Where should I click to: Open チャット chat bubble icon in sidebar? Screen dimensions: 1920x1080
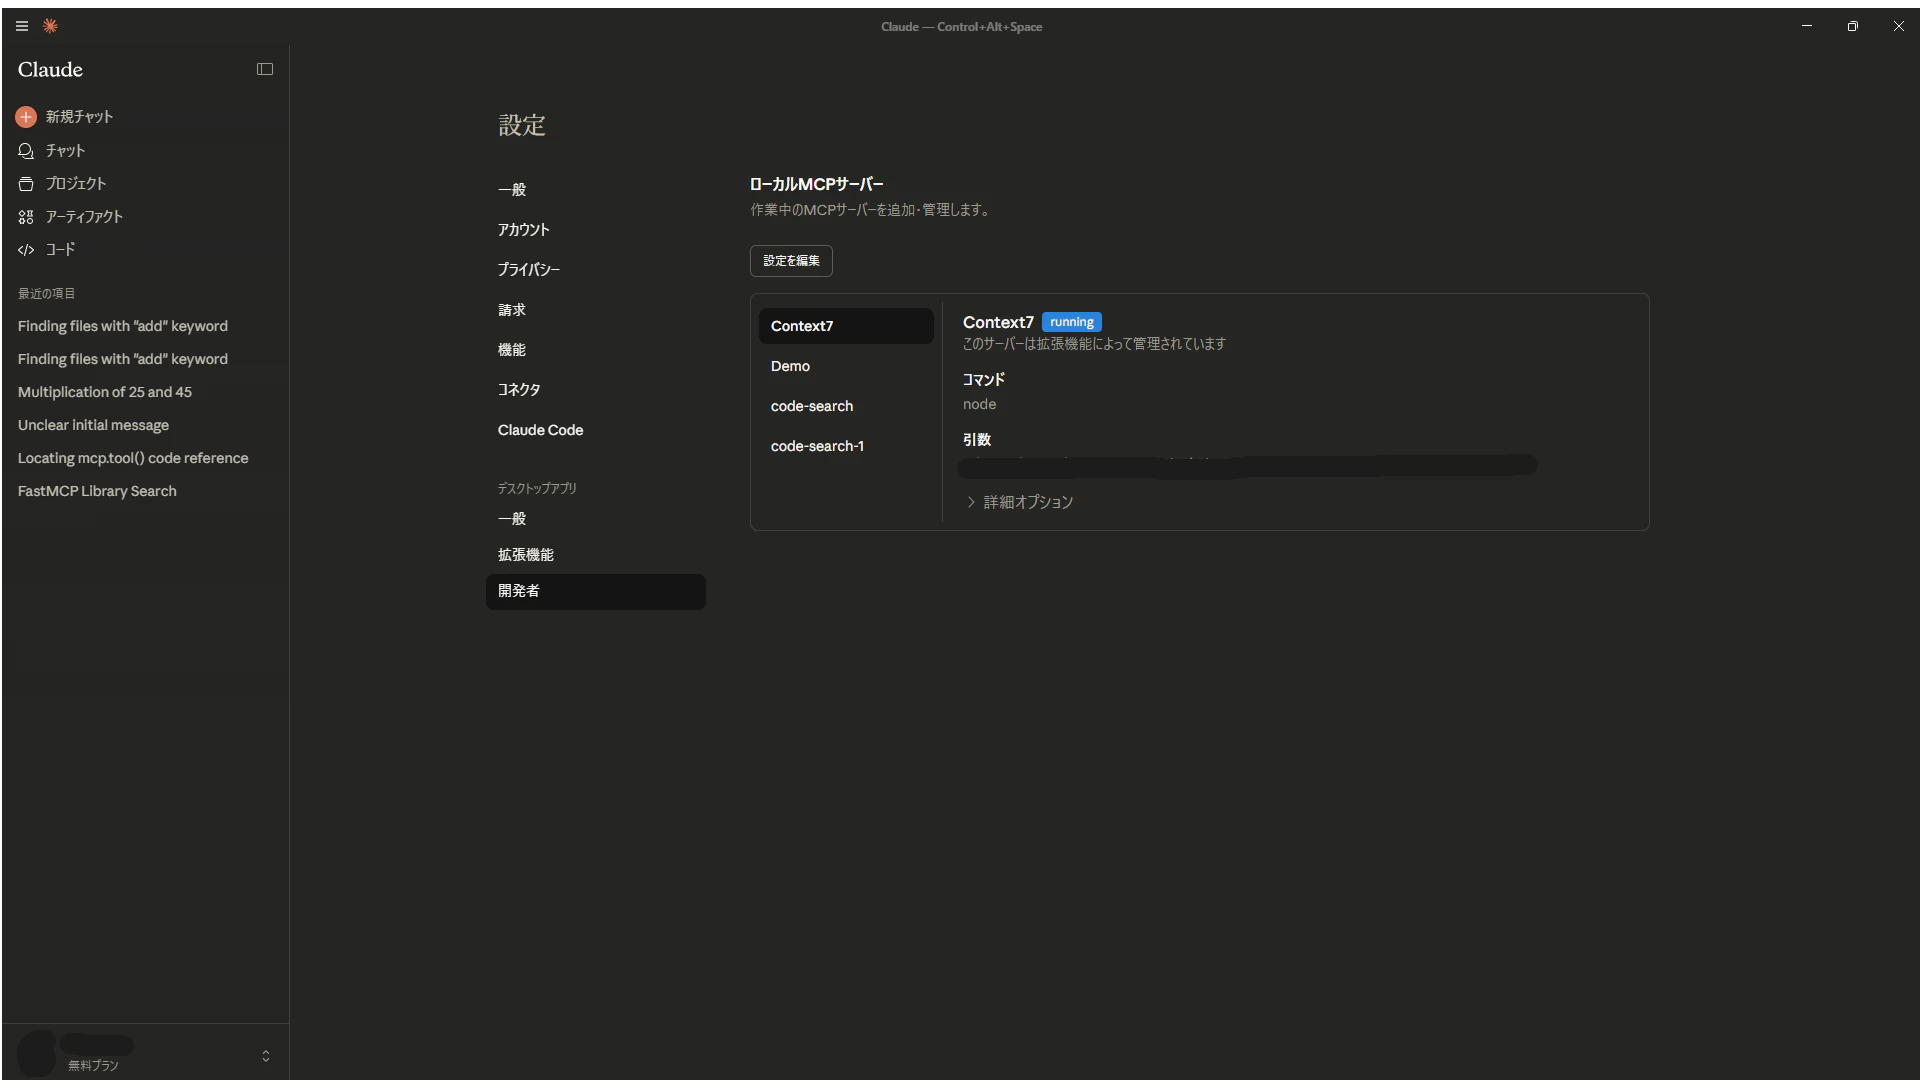point(26,151)
